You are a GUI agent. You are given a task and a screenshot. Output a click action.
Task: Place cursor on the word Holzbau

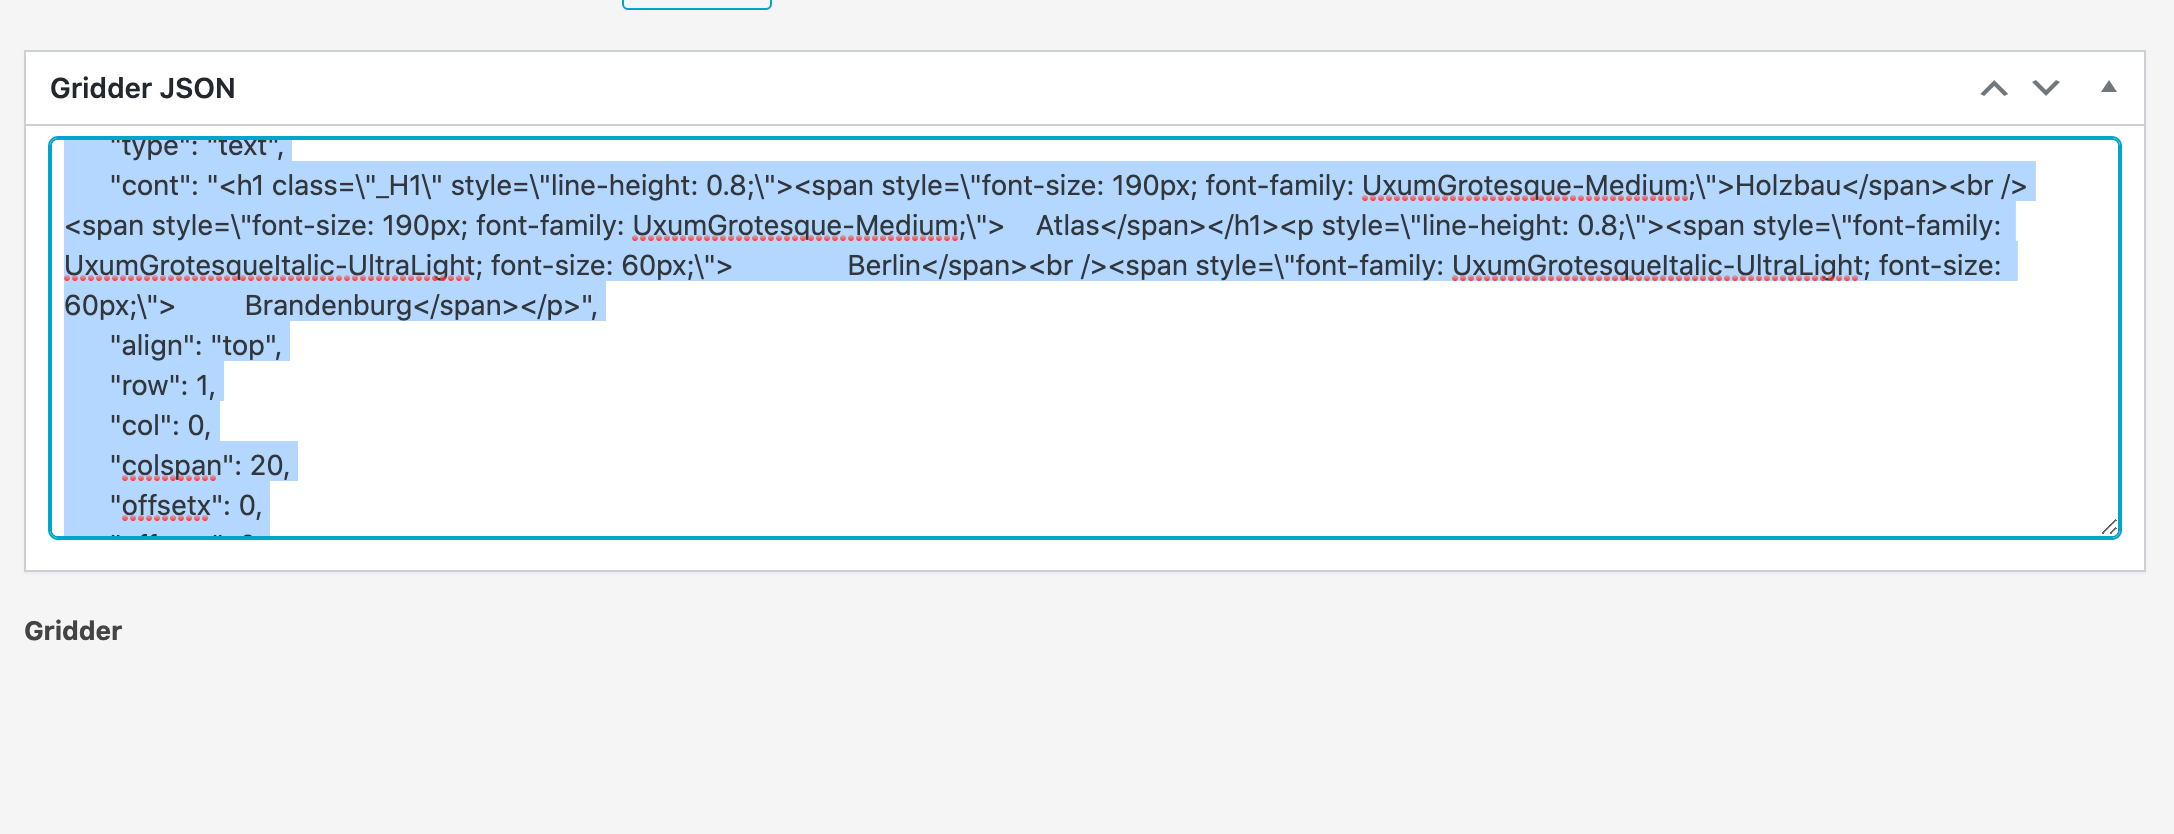tap(1787, 186)
